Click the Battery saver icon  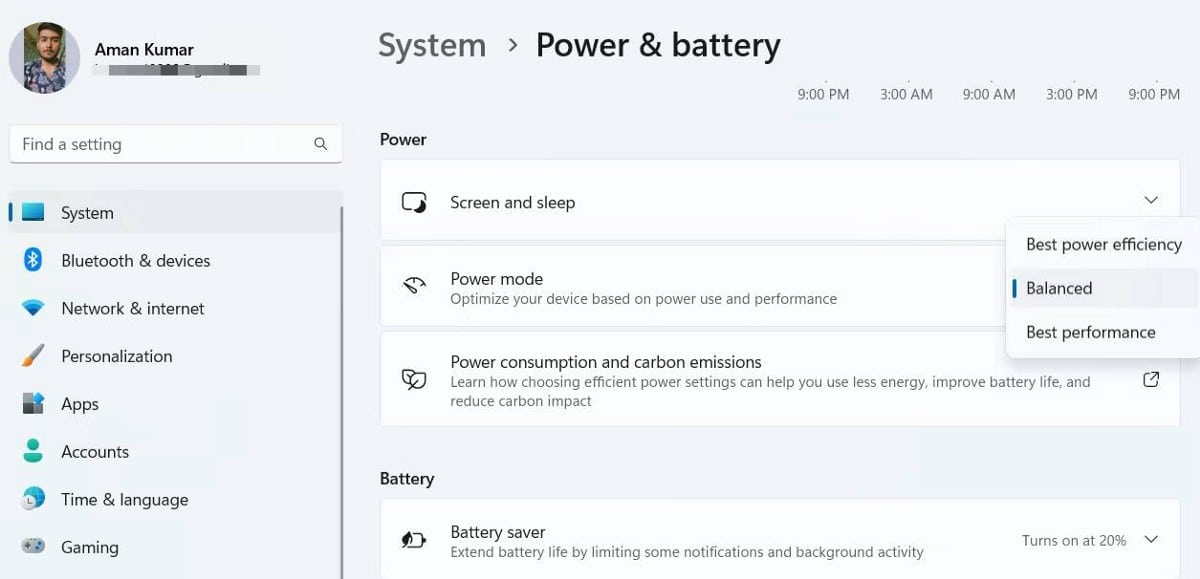click(x=413, y=539)
